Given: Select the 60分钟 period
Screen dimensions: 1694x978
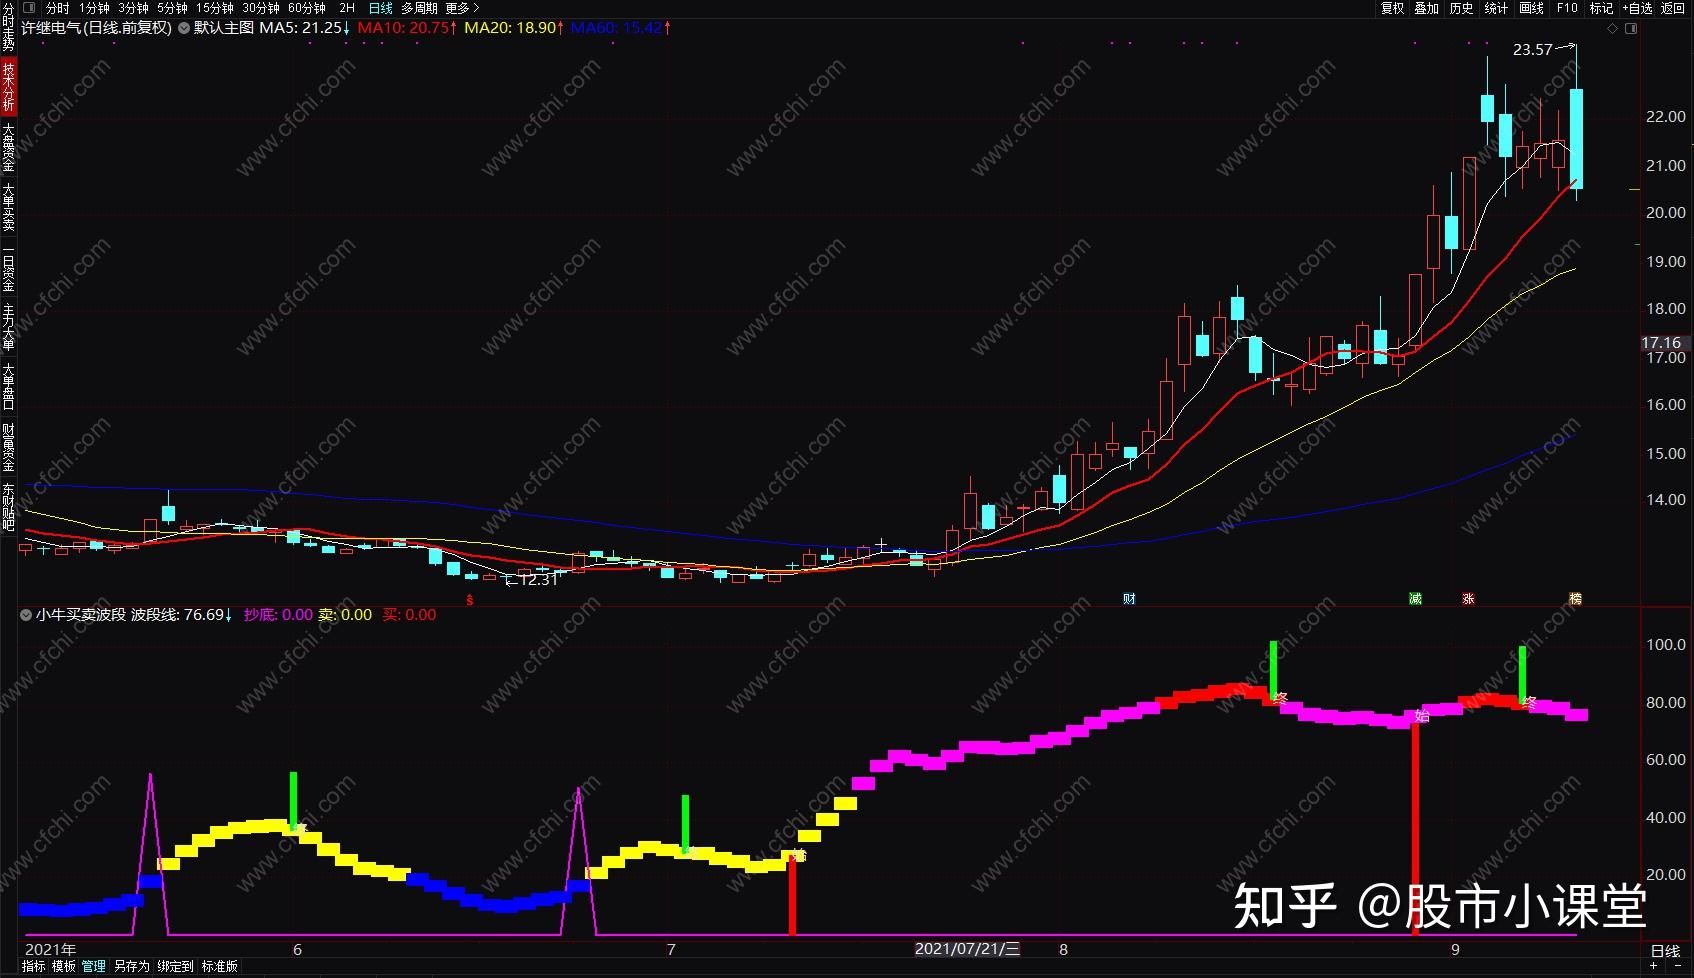Looking at the screenshot, I should pos(307,8).
